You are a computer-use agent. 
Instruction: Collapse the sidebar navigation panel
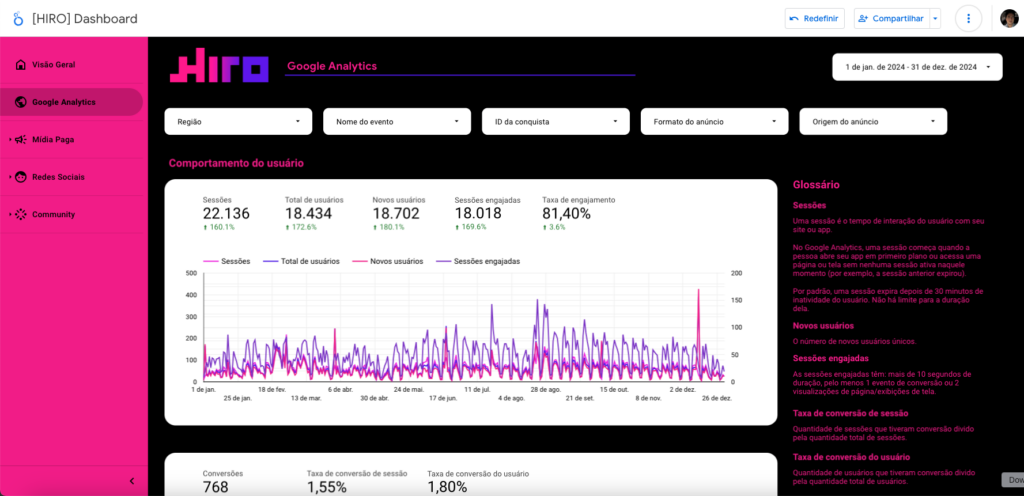point(132,482)
